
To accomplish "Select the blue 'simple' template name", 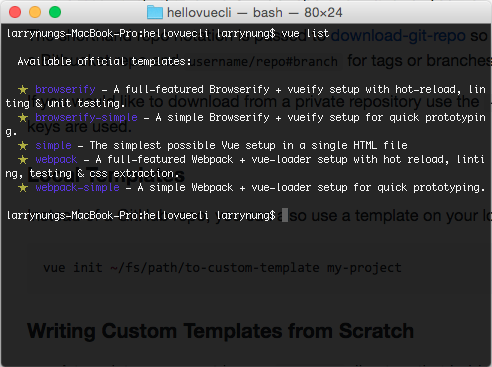I will tap(53, 146).
